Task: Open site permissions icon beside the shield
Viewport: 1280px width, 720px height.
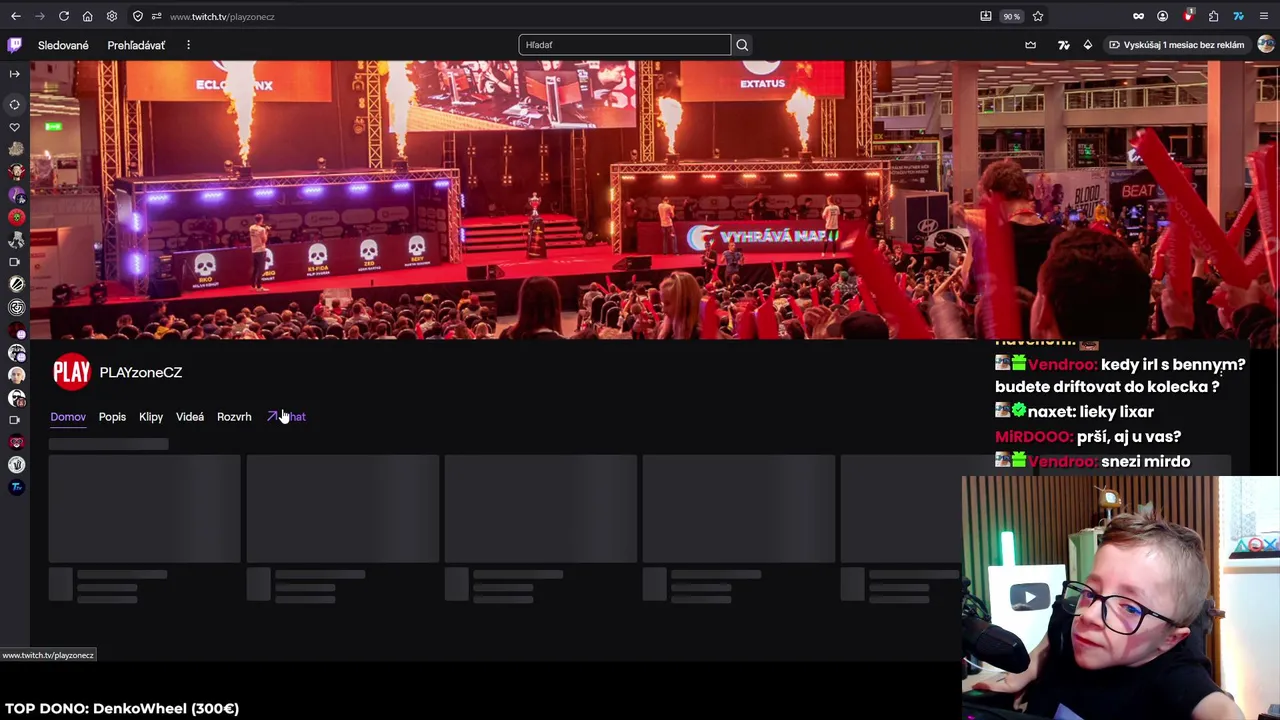Action: (x=156, y=16)
